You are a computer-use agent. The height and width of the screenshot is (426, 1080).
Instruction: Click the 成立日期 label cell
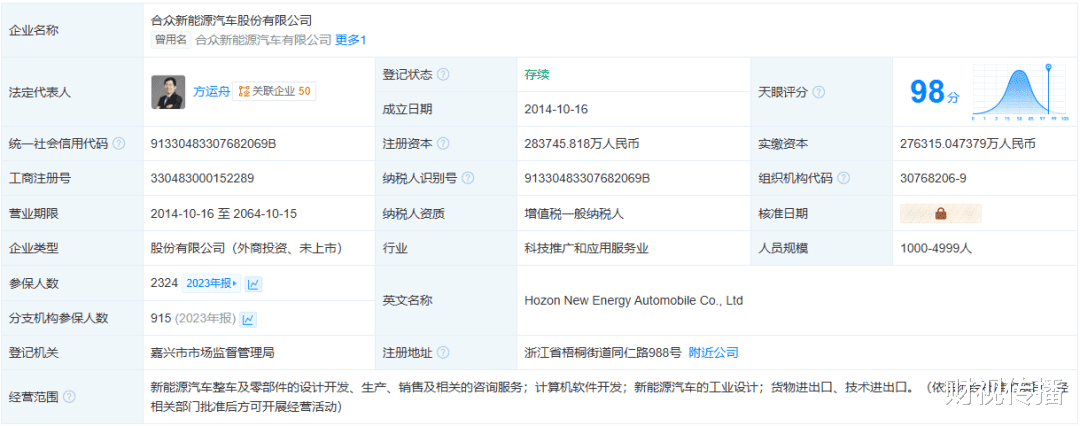(446, 109)
